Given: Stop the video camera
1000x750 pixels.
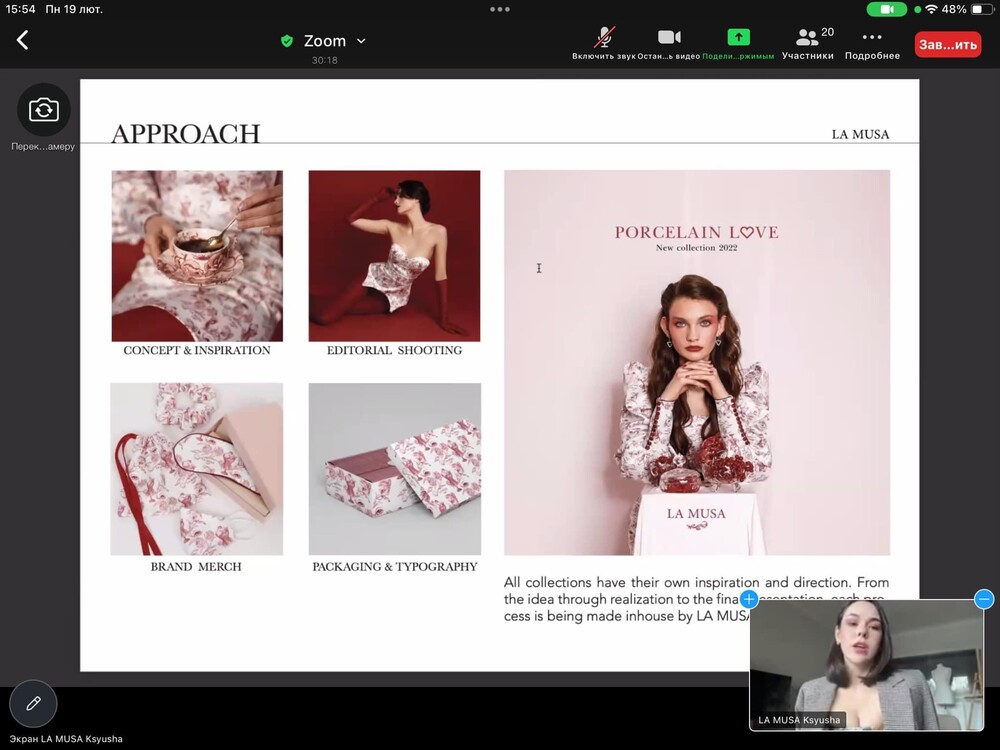Looking at the screenshot, I should [669, 43].
